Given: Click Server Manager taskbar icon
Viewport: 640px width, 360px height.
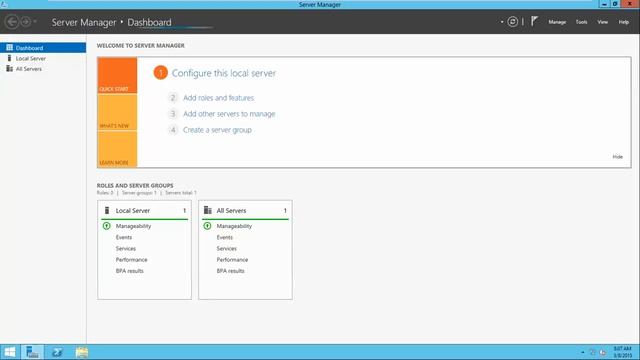Looking at the screenshot, I should pyautogui.click(x=32, y=352).
